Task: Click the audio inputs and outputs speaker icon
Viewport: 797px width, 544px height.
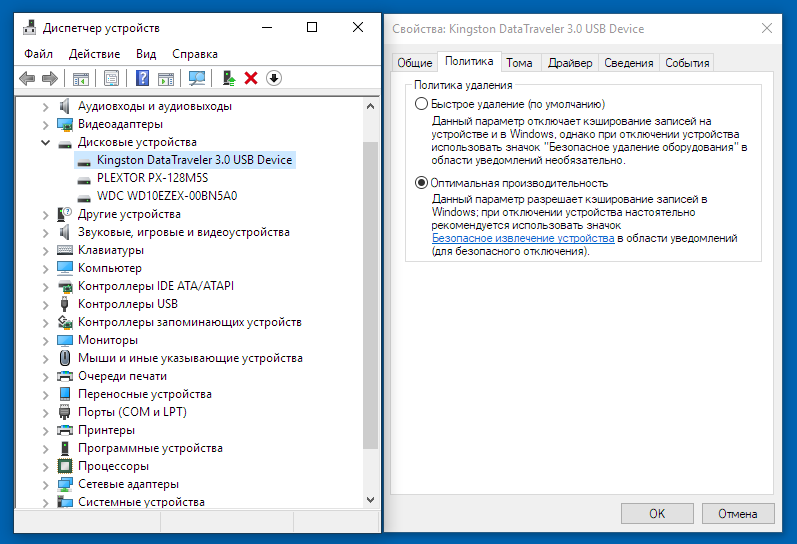Action: coord(65,106)
